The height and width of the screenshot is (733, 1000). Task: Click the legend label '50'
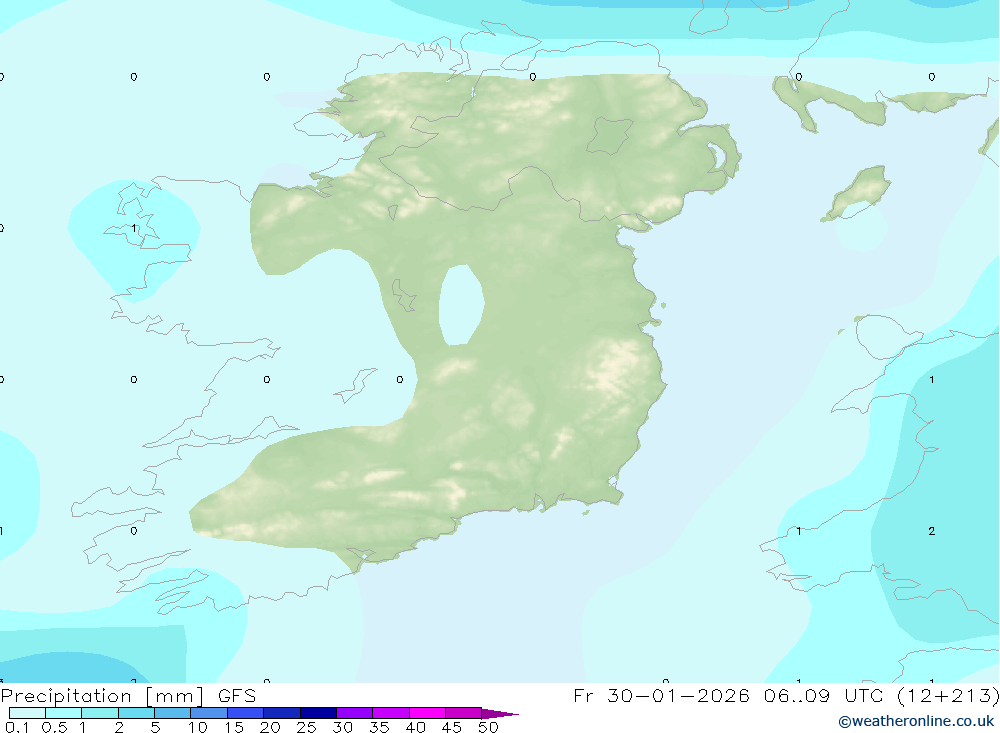coord(489,727)
